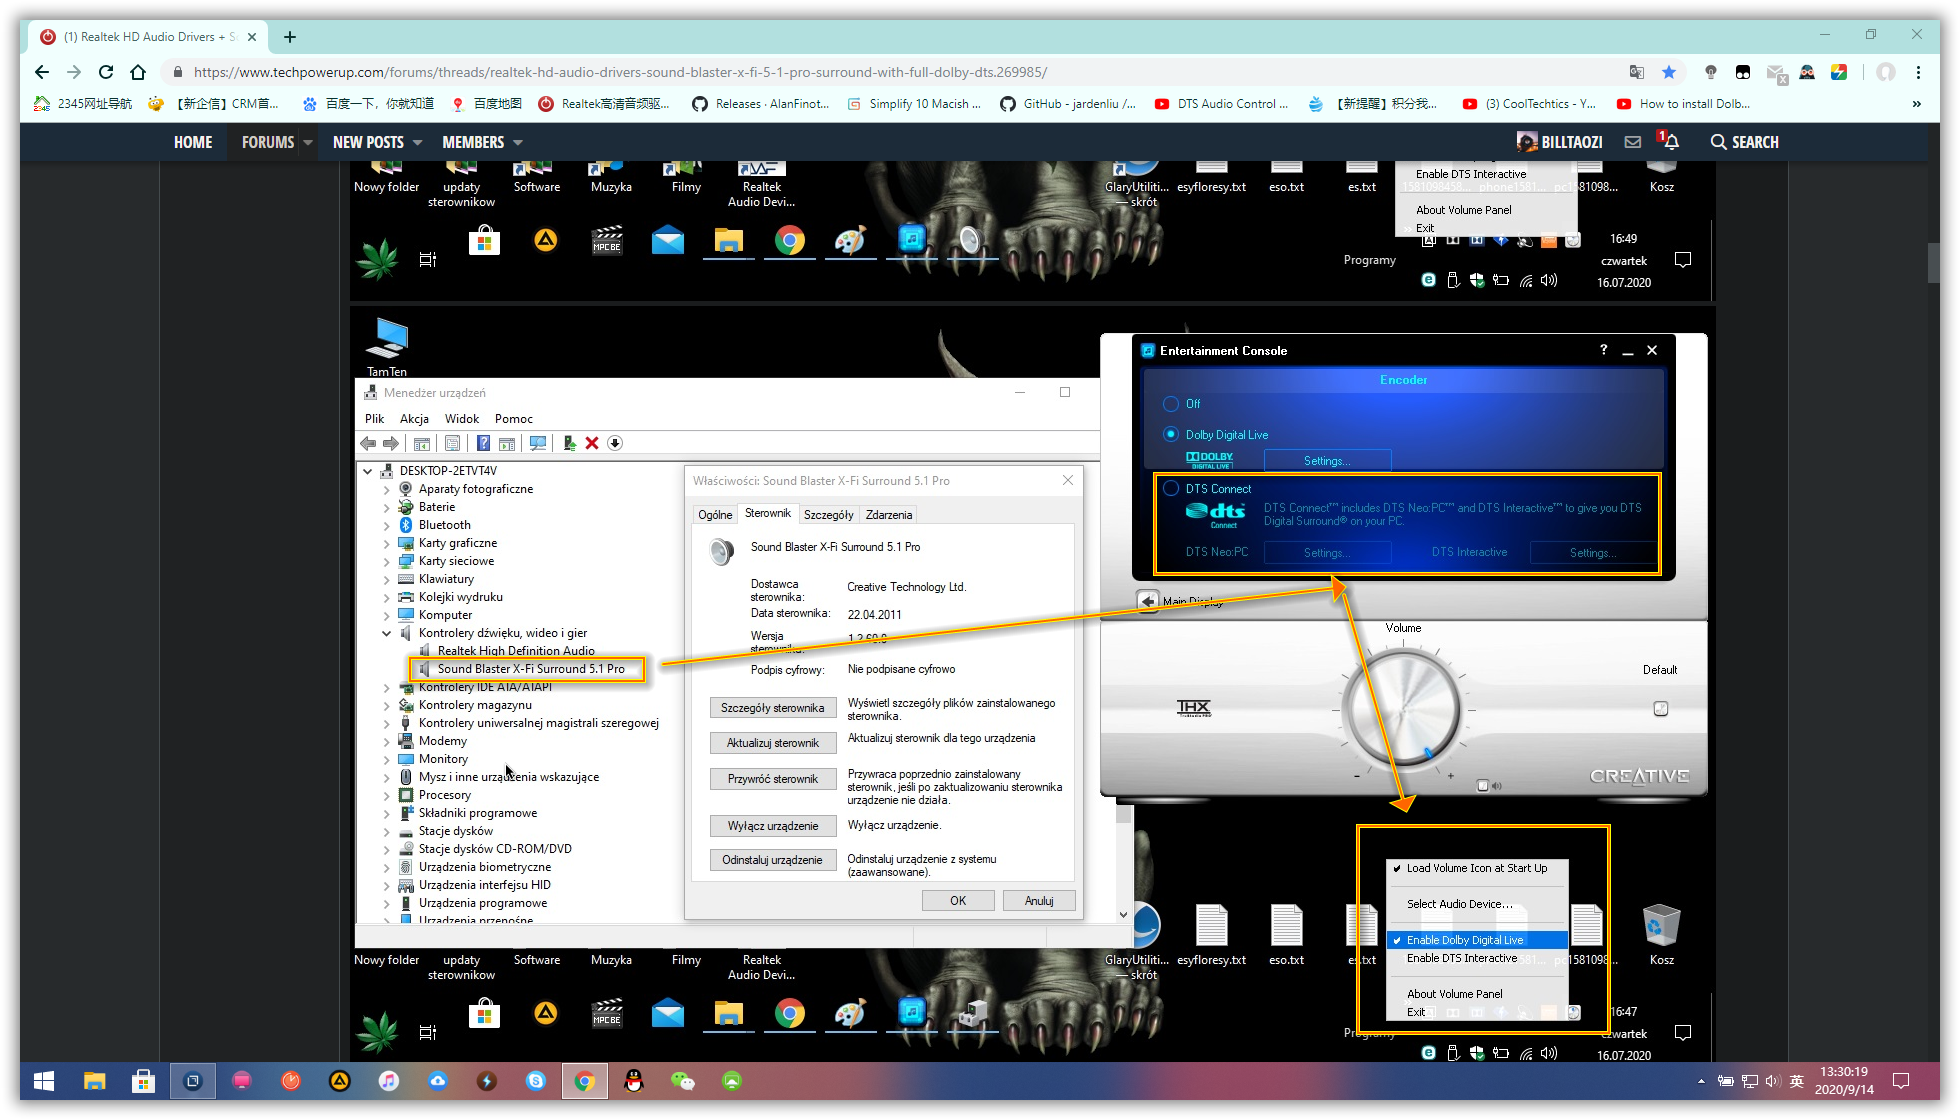Viewport: 1960px width, 1120px height.
Task: Open the GitHub - jardenliu bookmark
Action: [x=1068, y=104]
